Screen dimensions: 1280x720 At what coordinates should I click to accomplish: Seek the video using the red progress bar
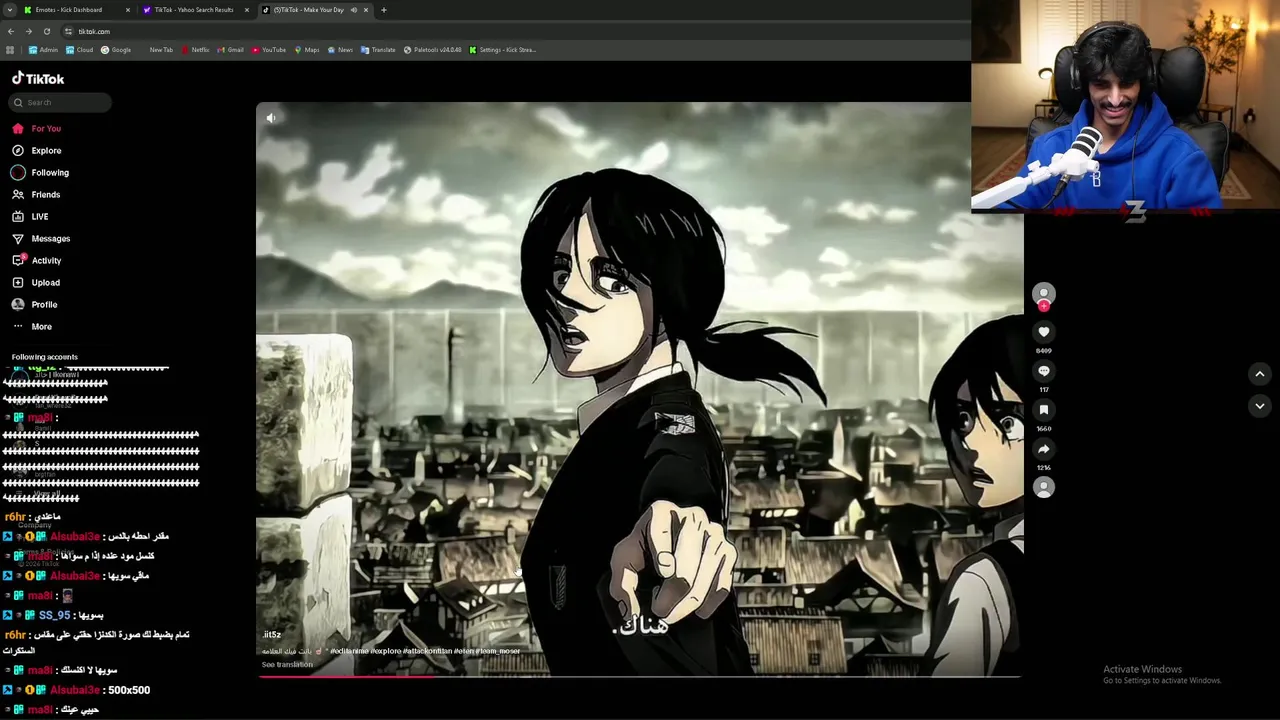tap(640, 677)
